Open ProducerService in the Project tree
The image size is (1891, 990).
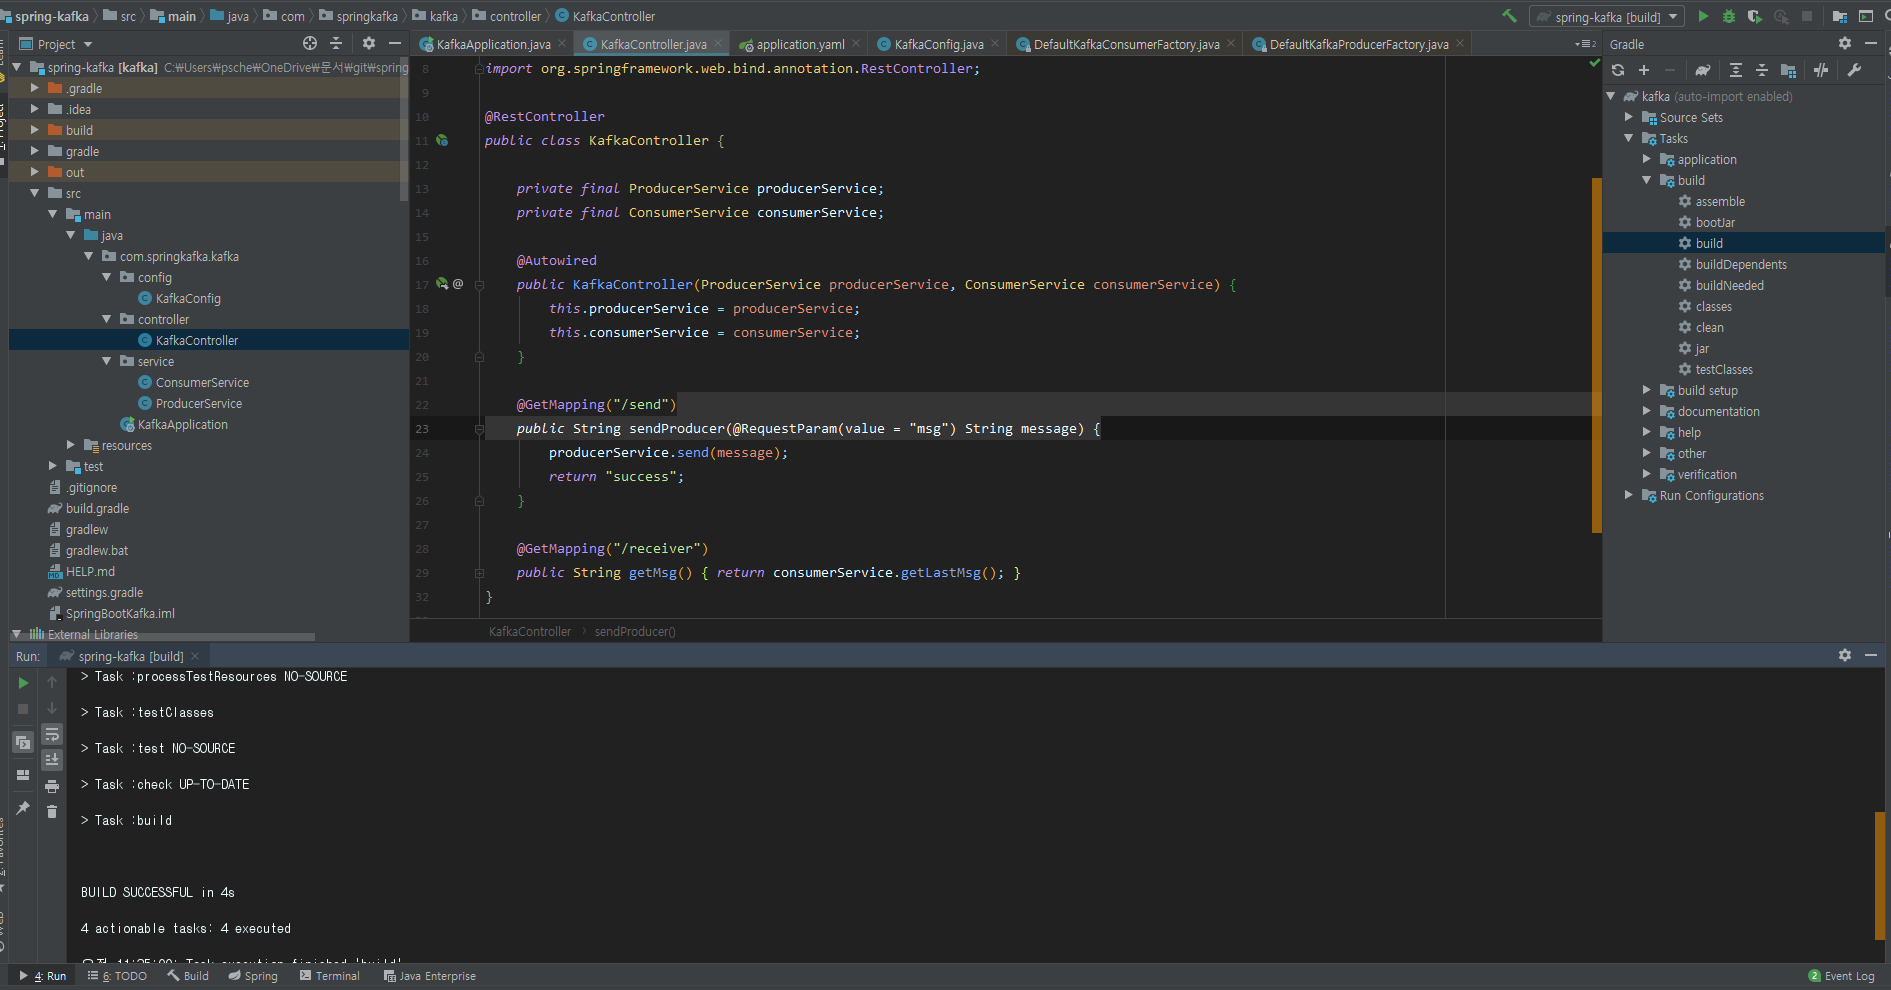pyautogui.click(x=198, y=403)
